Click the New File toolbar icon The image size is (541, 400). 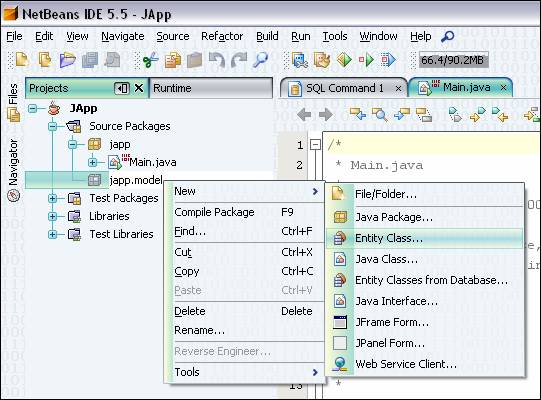click(22, 60)
